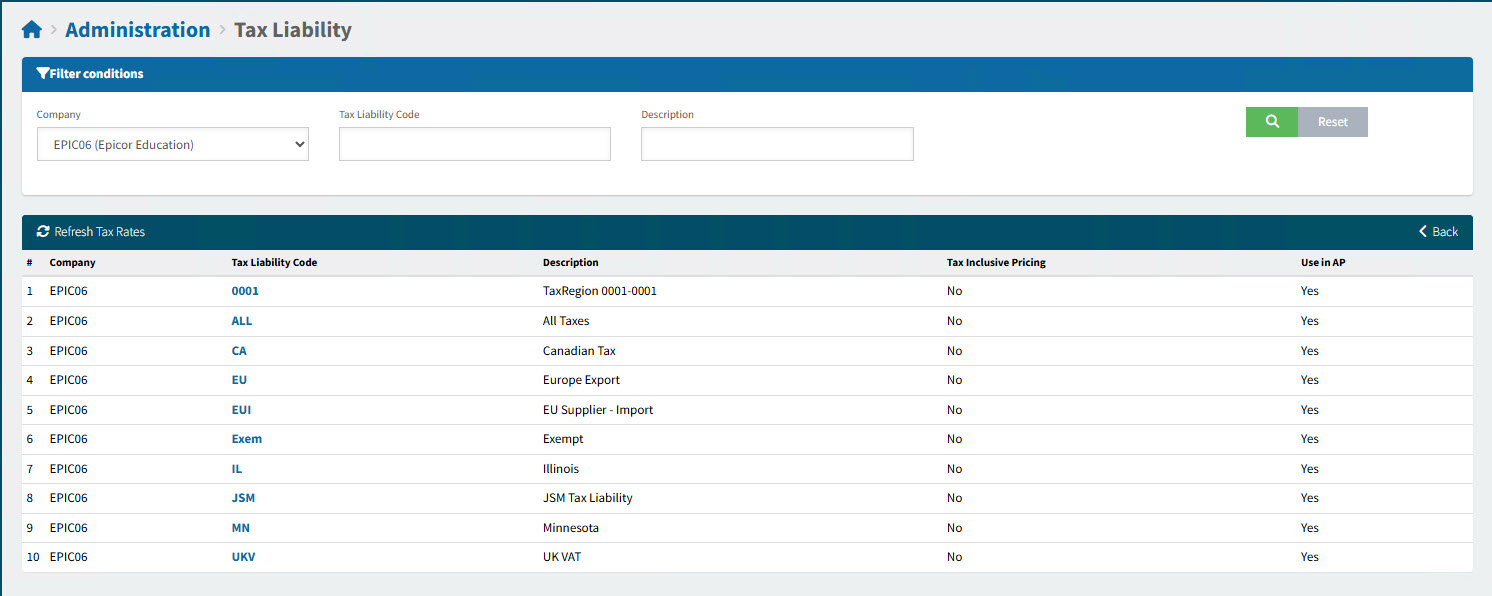Click inside the Description filter field

click(777, 143)
